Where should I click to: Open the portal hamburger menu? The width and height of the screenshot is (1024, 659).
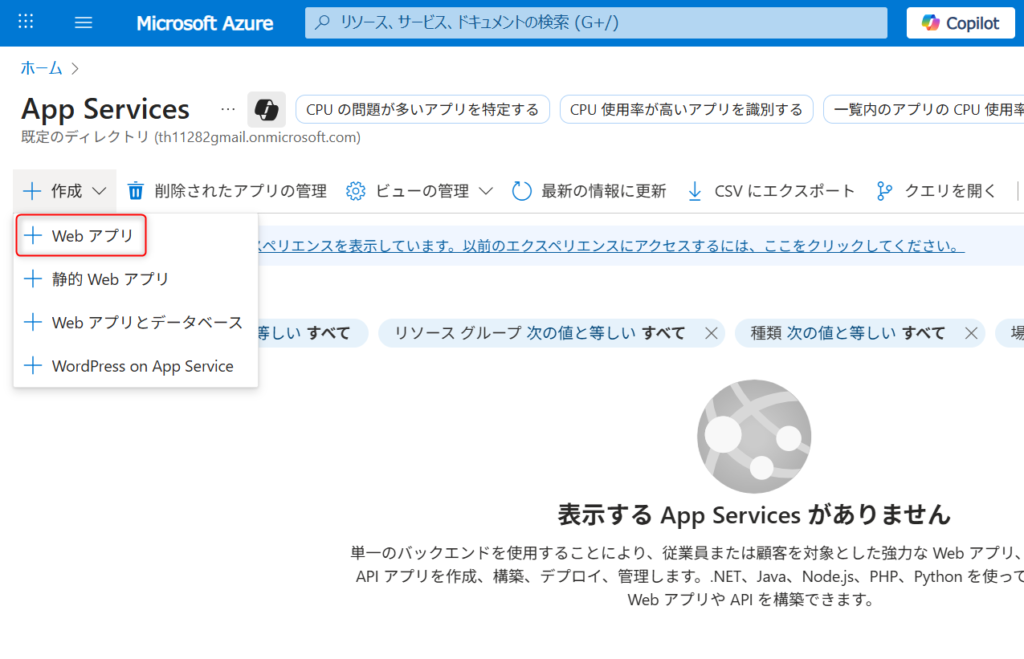pos(83,23)
